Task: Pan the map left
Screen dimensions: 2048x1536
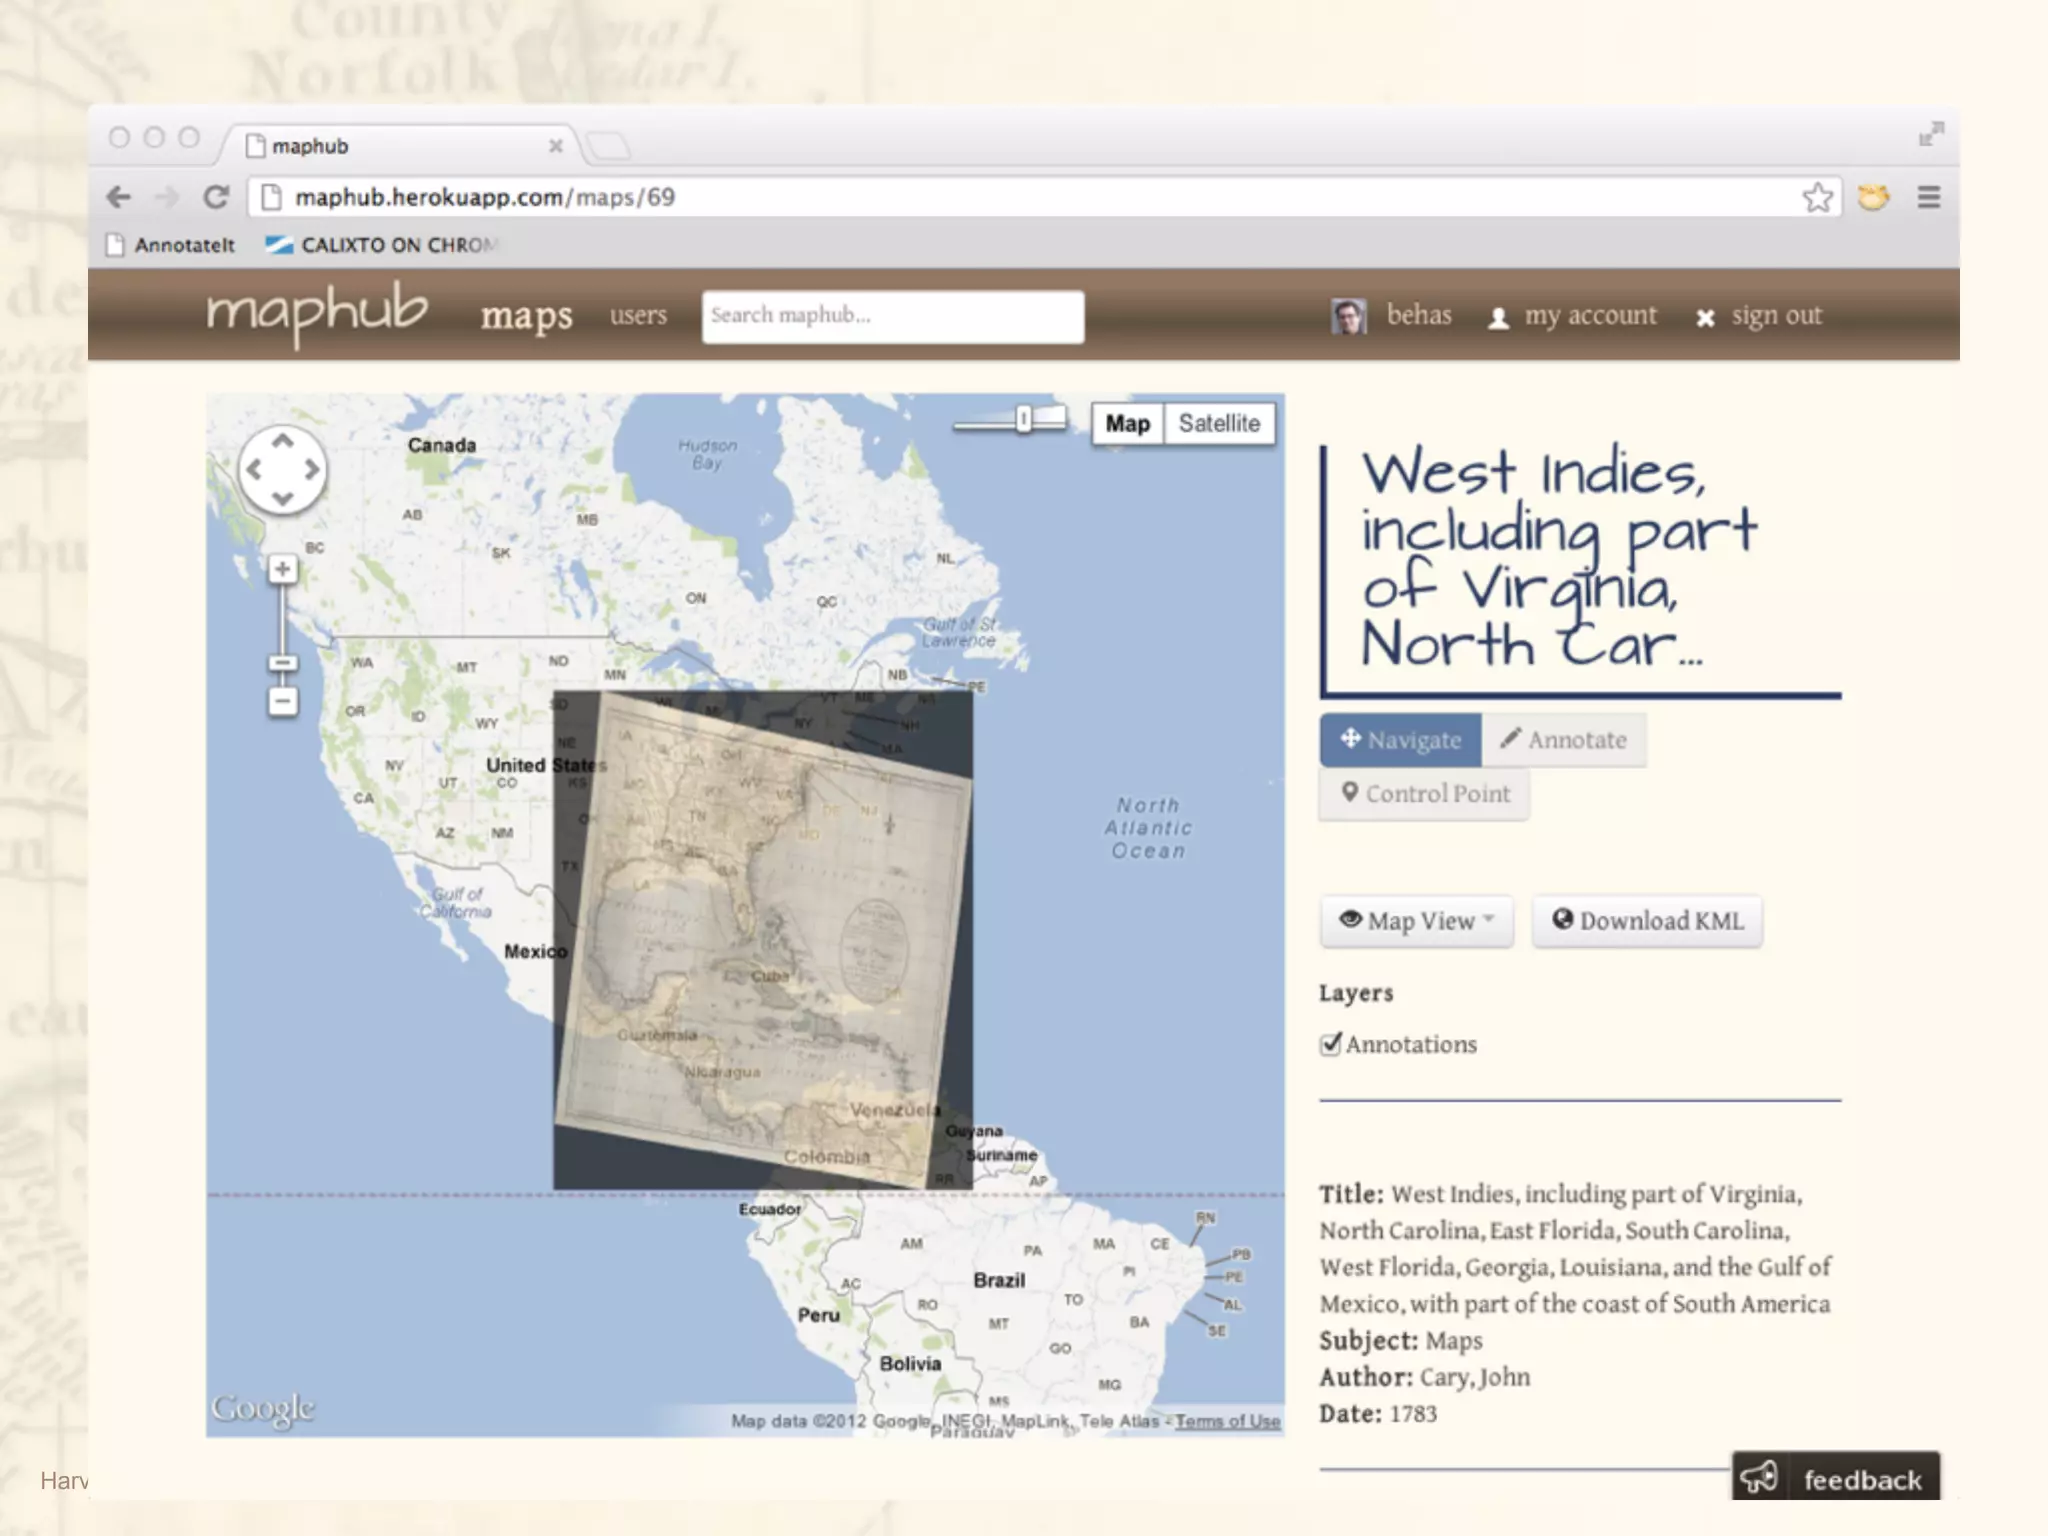Action: click(x=254, y=469)
